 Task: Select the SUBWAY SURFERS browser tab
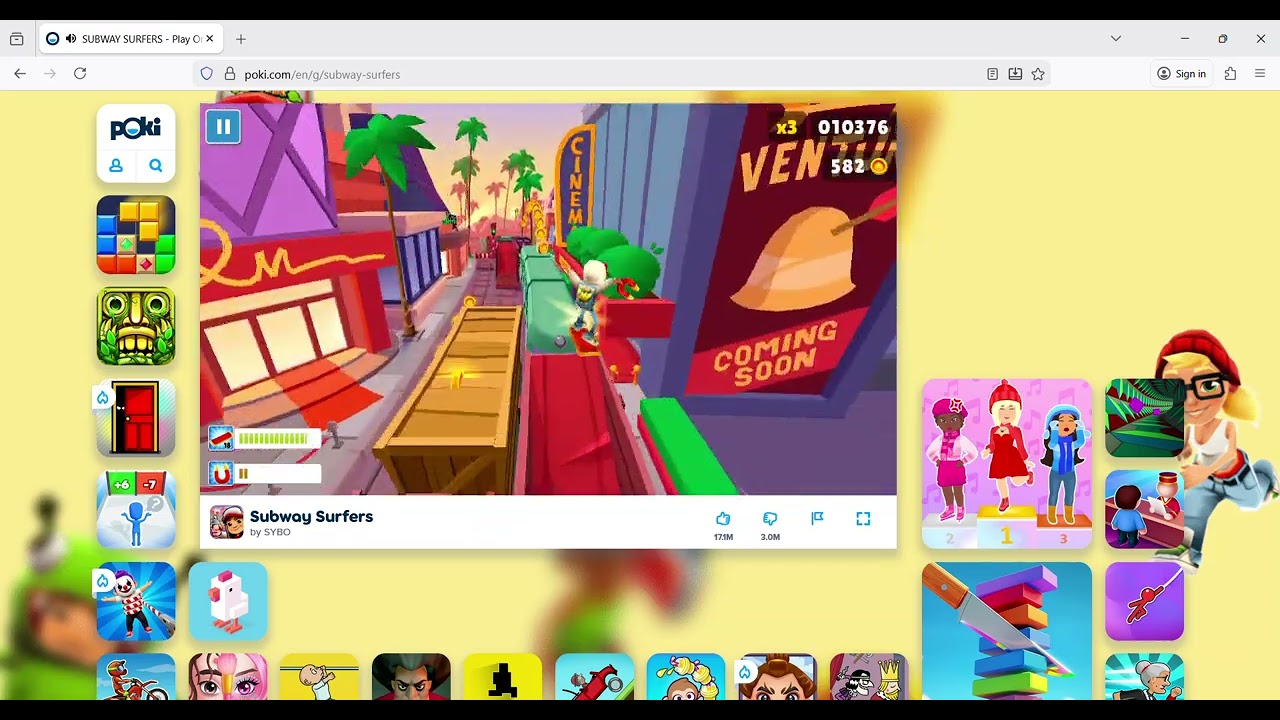pyautogui.click(x=131, y=39)
